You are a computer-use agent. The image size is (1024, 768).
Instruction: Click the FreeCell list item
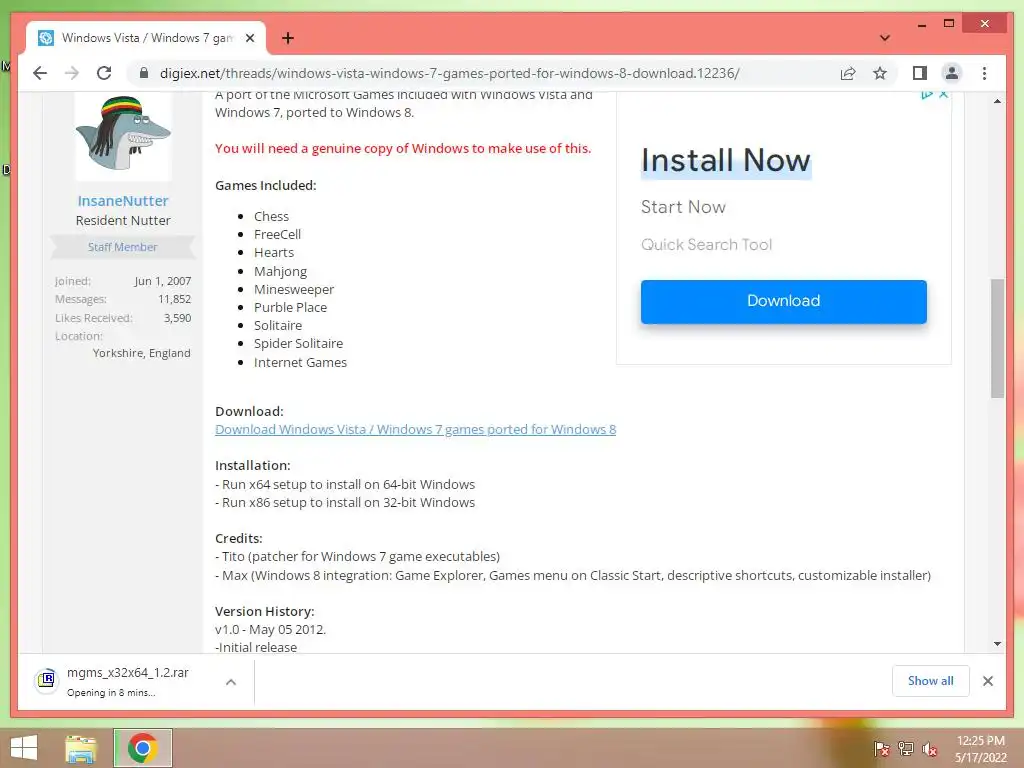click(278, 234)
